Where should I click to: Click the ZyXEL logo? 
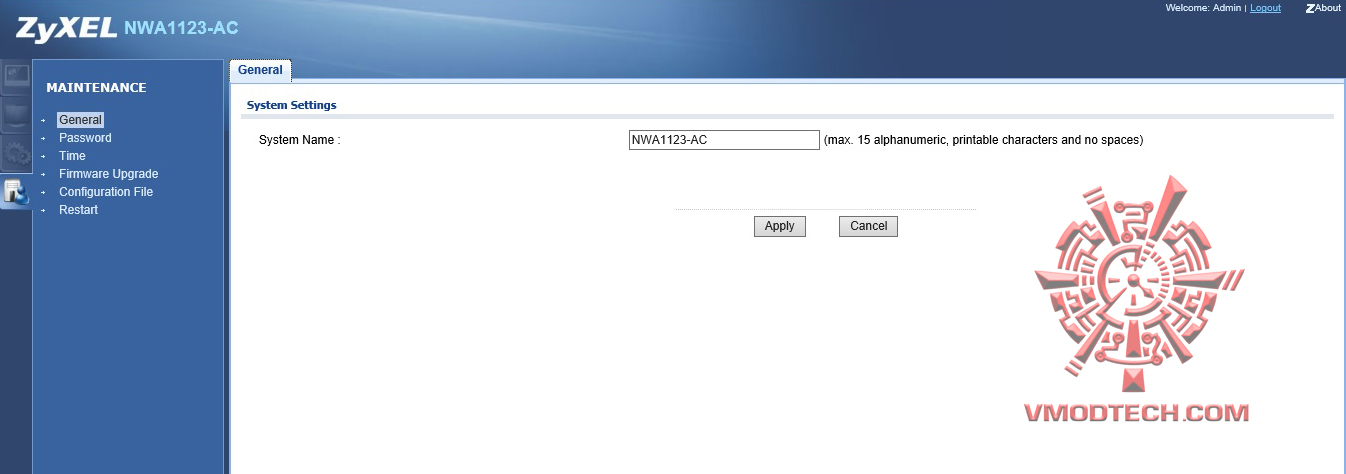(x=66, y=28)
